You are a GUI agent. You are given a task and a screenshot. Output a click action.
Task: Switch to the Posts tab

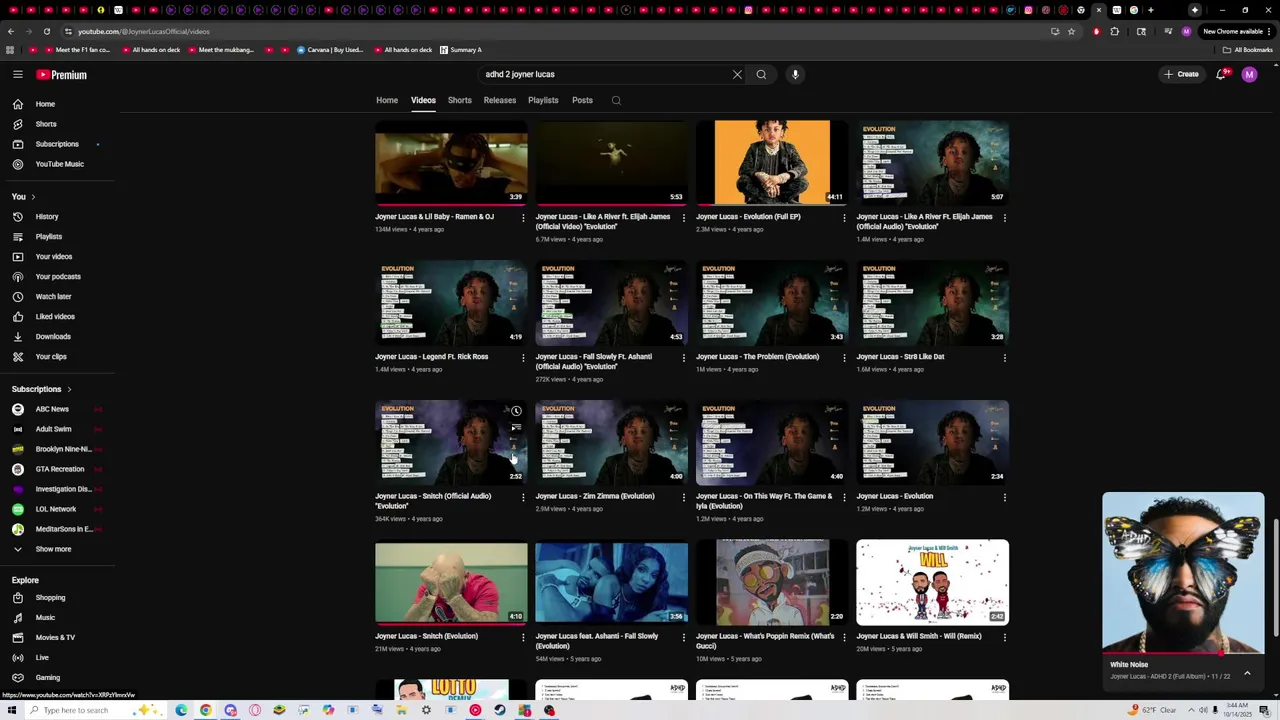tap(582, 100)
